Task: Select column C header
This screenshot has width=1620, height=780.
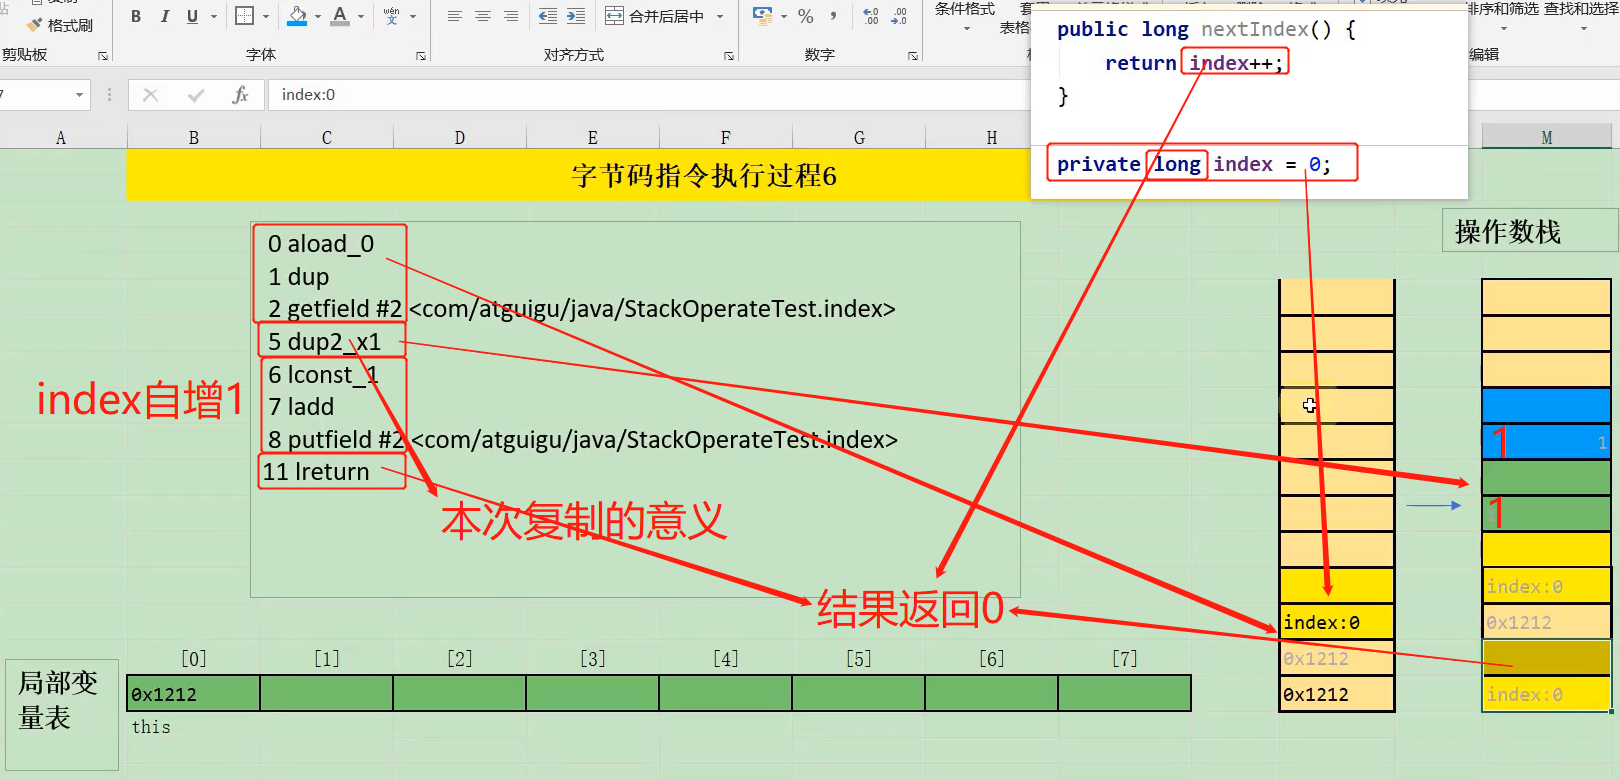Action: (x=327, y=138)
